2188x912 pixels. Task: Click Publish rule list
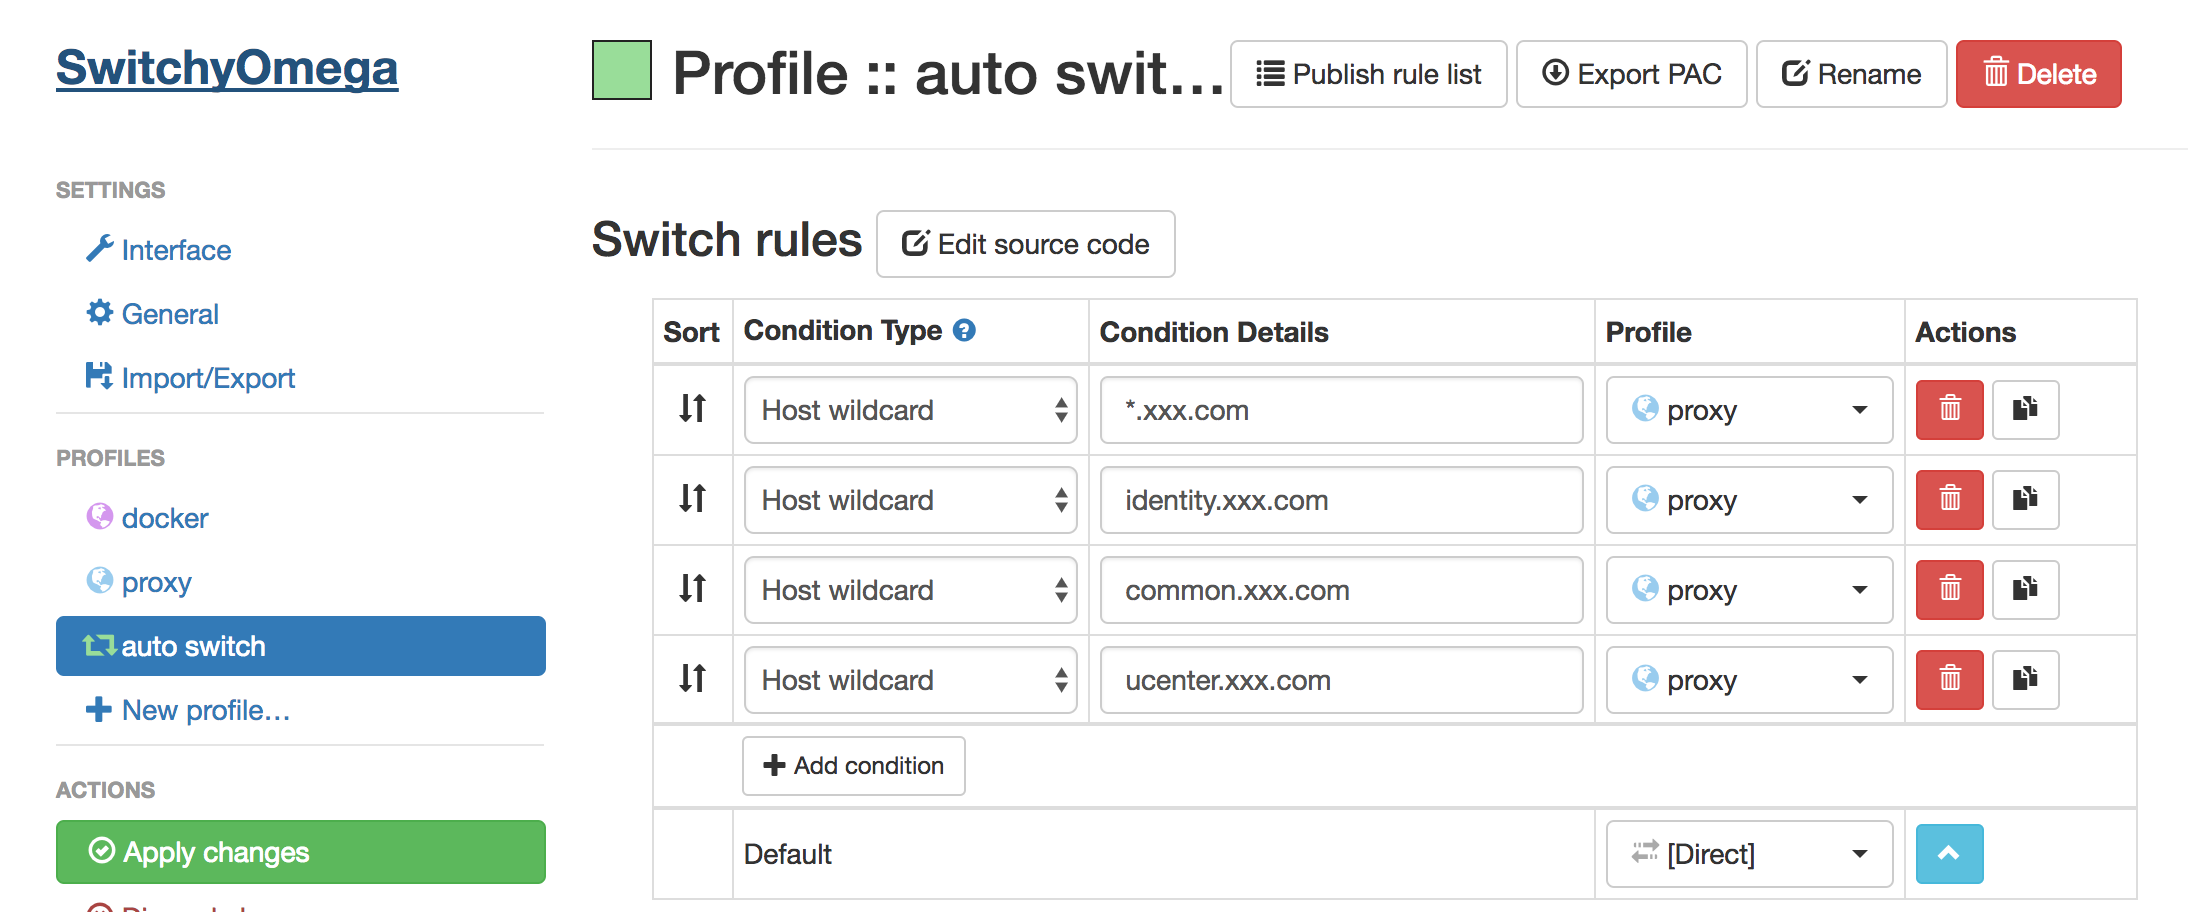tap(1368, 74)
